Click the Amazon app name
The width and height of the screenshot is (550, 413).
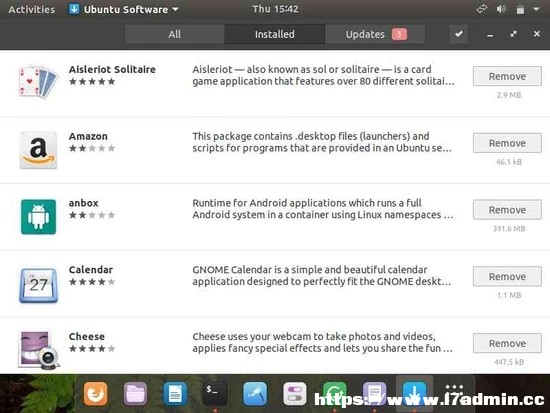click(x=88, y=136)
